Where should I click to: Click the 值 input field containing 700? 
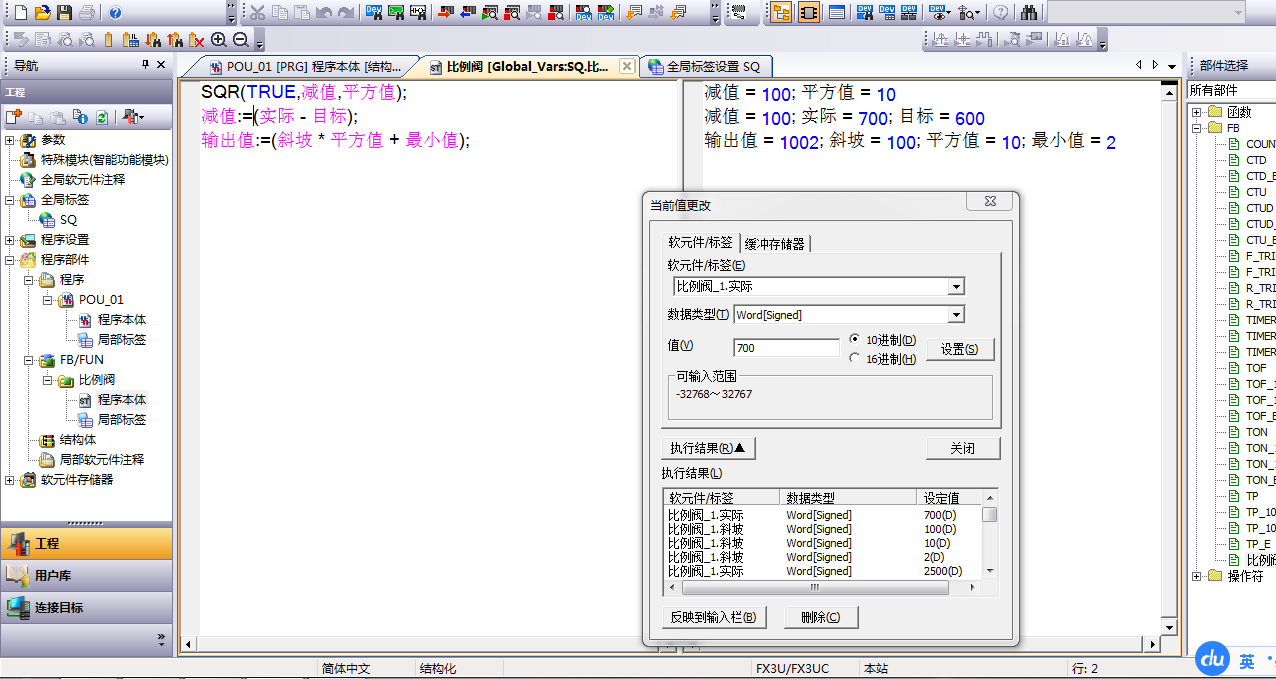pos(786,348)
